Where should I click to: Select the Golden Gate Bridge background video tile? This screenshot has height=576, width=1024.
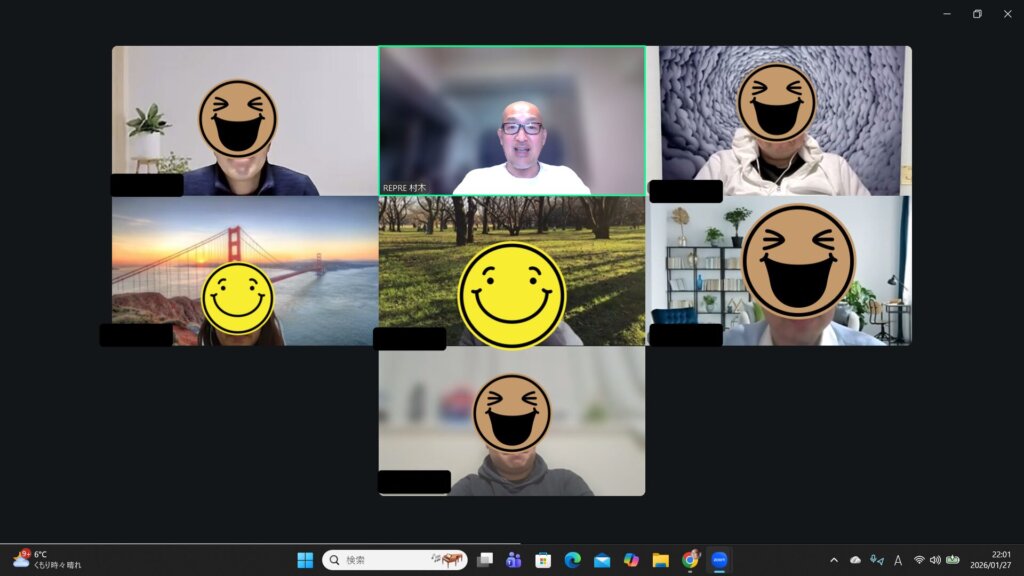[245, 270]
